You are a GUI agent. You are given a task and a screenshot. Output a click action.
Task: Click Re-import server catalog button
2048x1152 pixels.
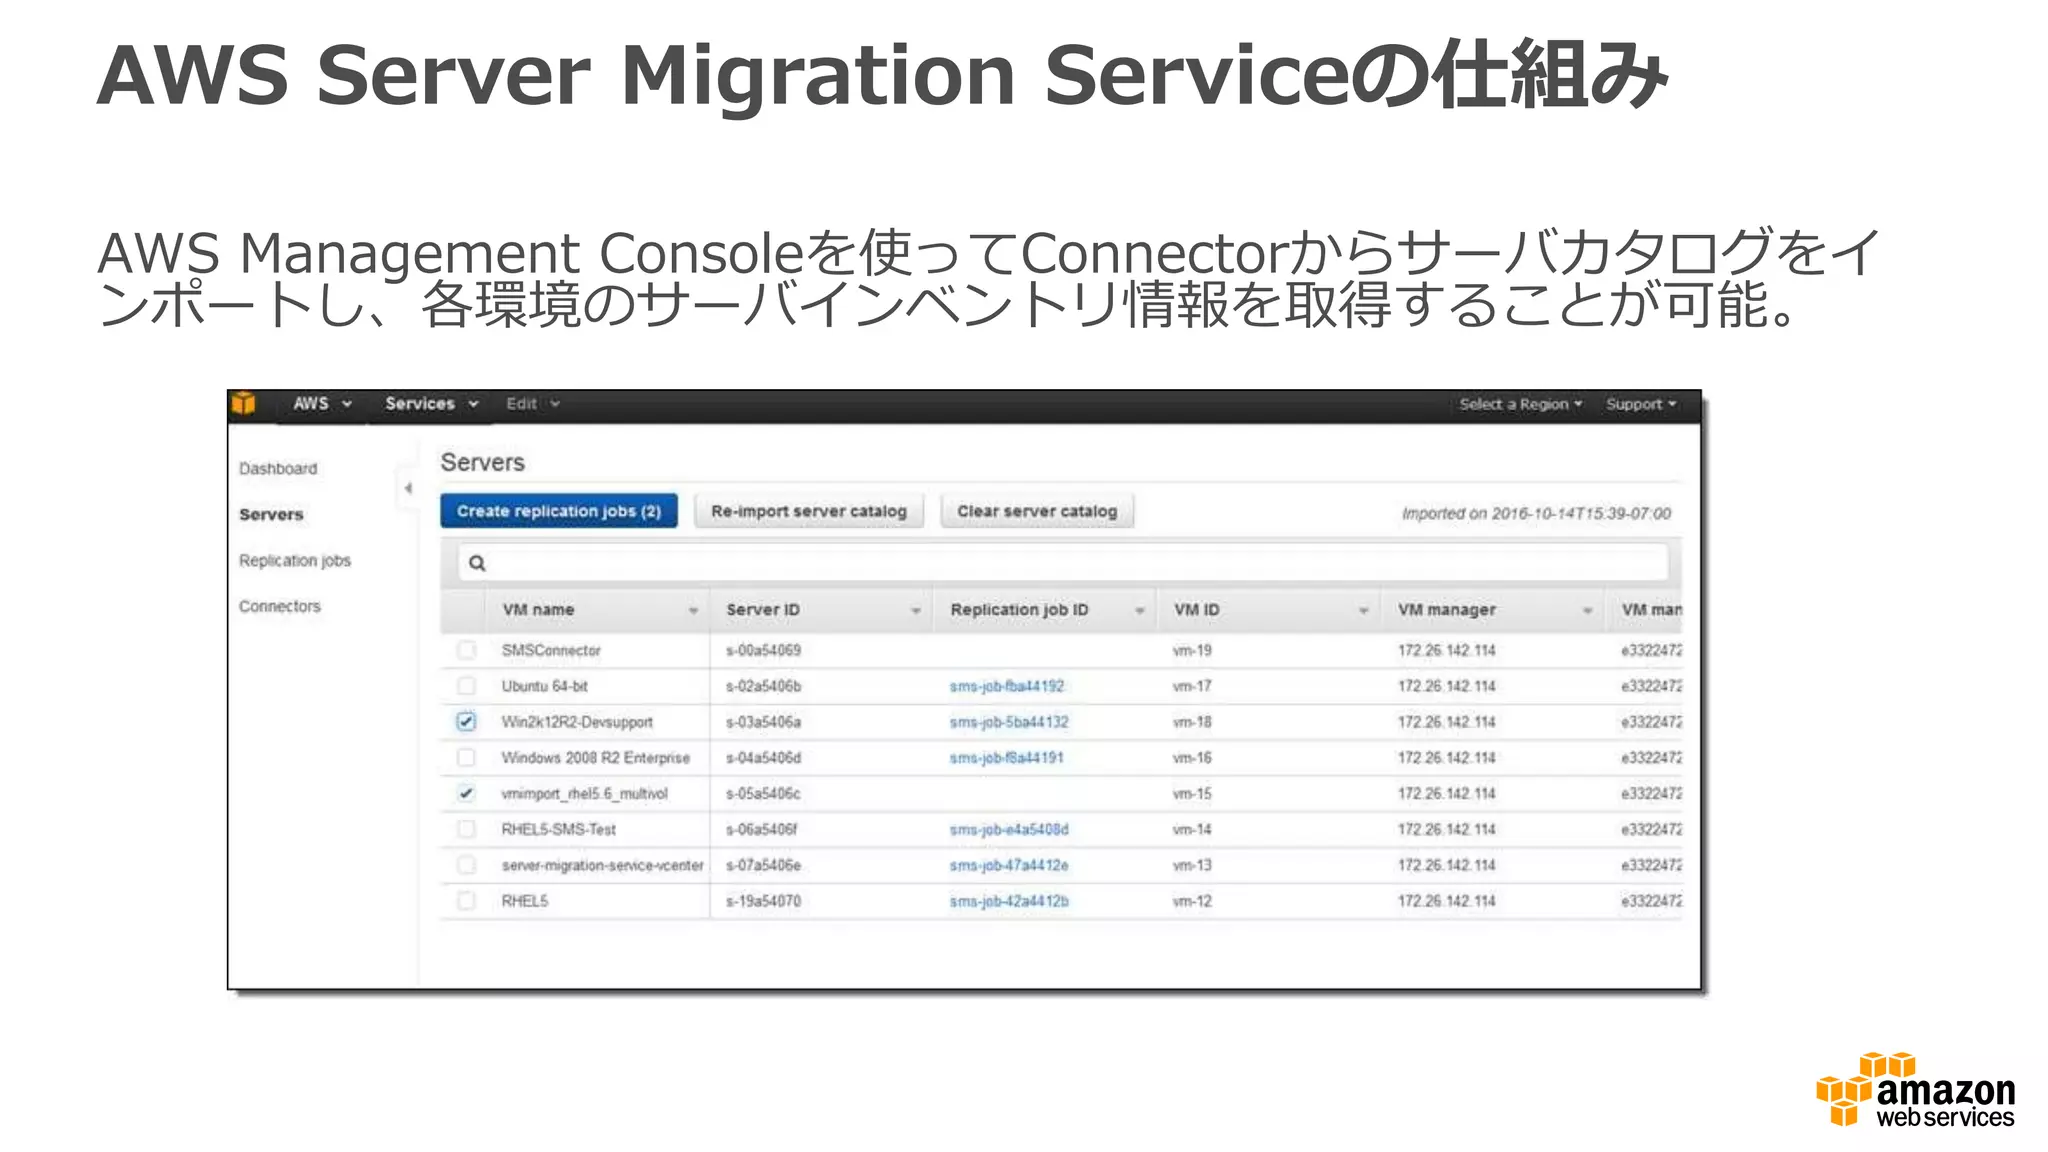click(809, 511)
